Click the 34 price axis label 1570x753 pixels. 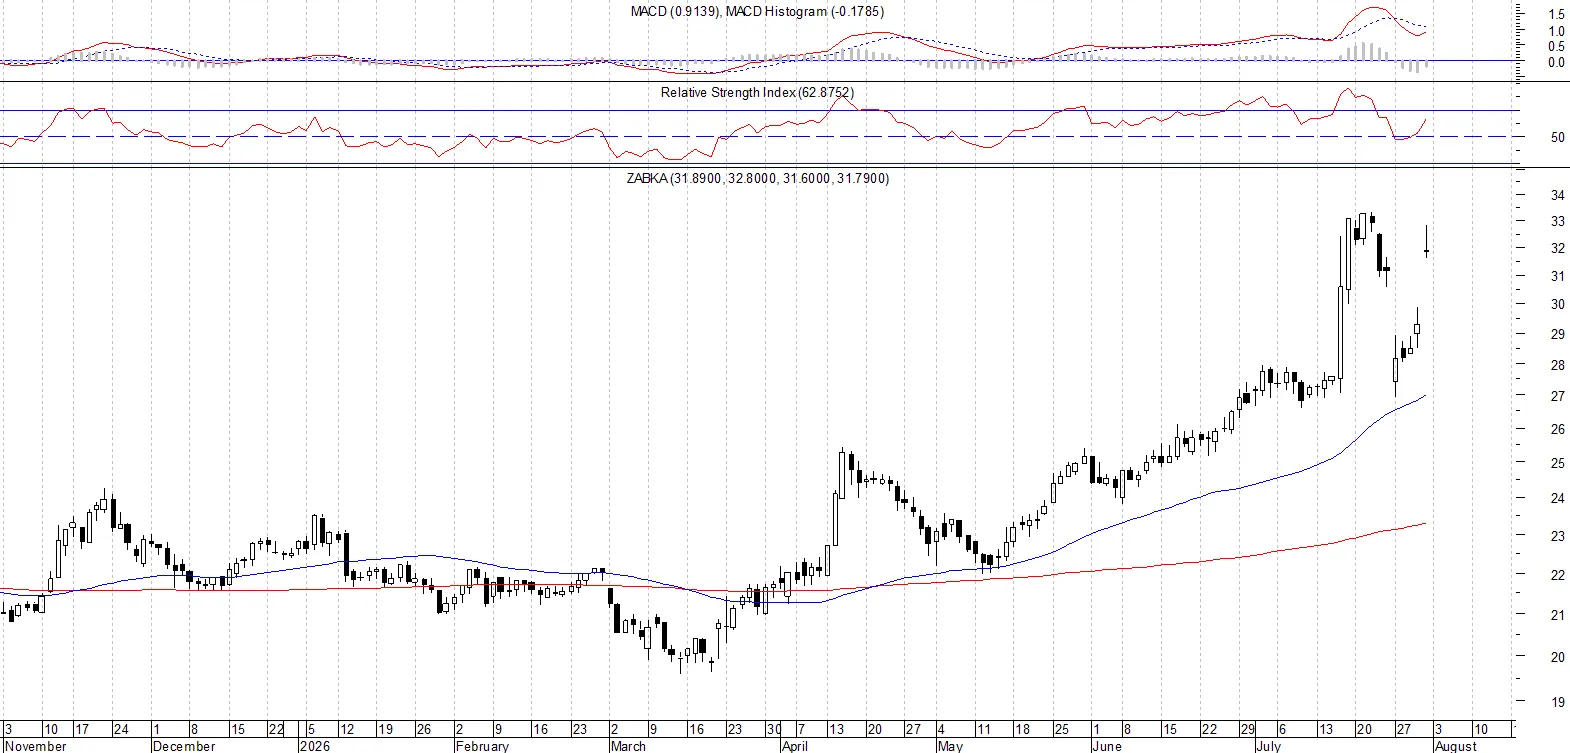pyautogui.click(x=1557, y=195)
